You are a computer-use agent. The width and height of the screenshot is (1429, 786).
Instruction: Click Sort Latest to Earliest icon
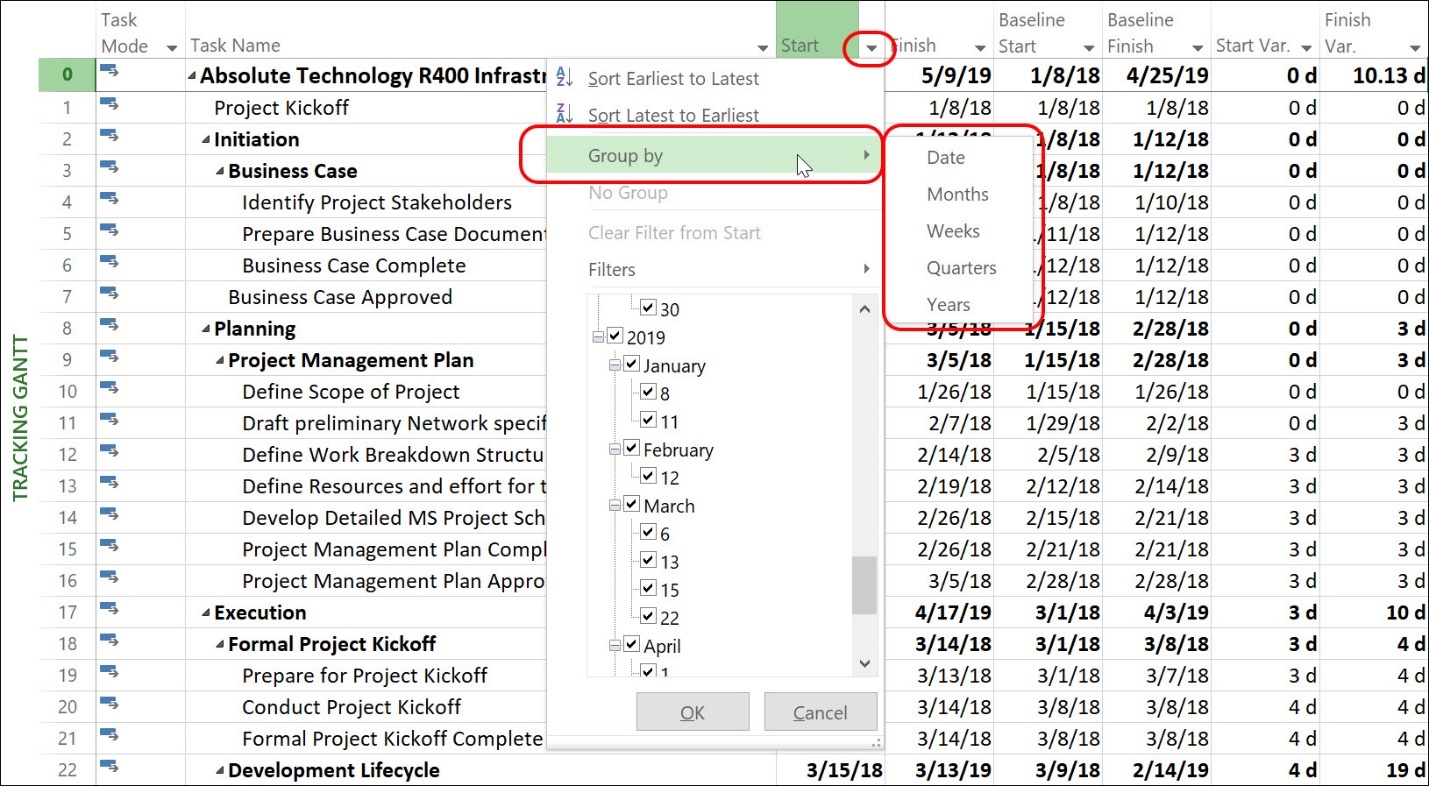click(564, 115)
